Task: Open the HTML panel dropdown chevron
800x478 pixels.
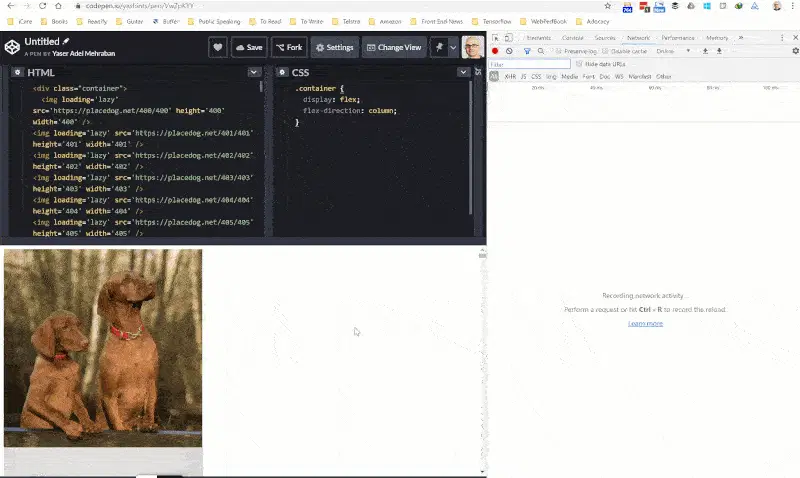Action: tap(254, 72)
